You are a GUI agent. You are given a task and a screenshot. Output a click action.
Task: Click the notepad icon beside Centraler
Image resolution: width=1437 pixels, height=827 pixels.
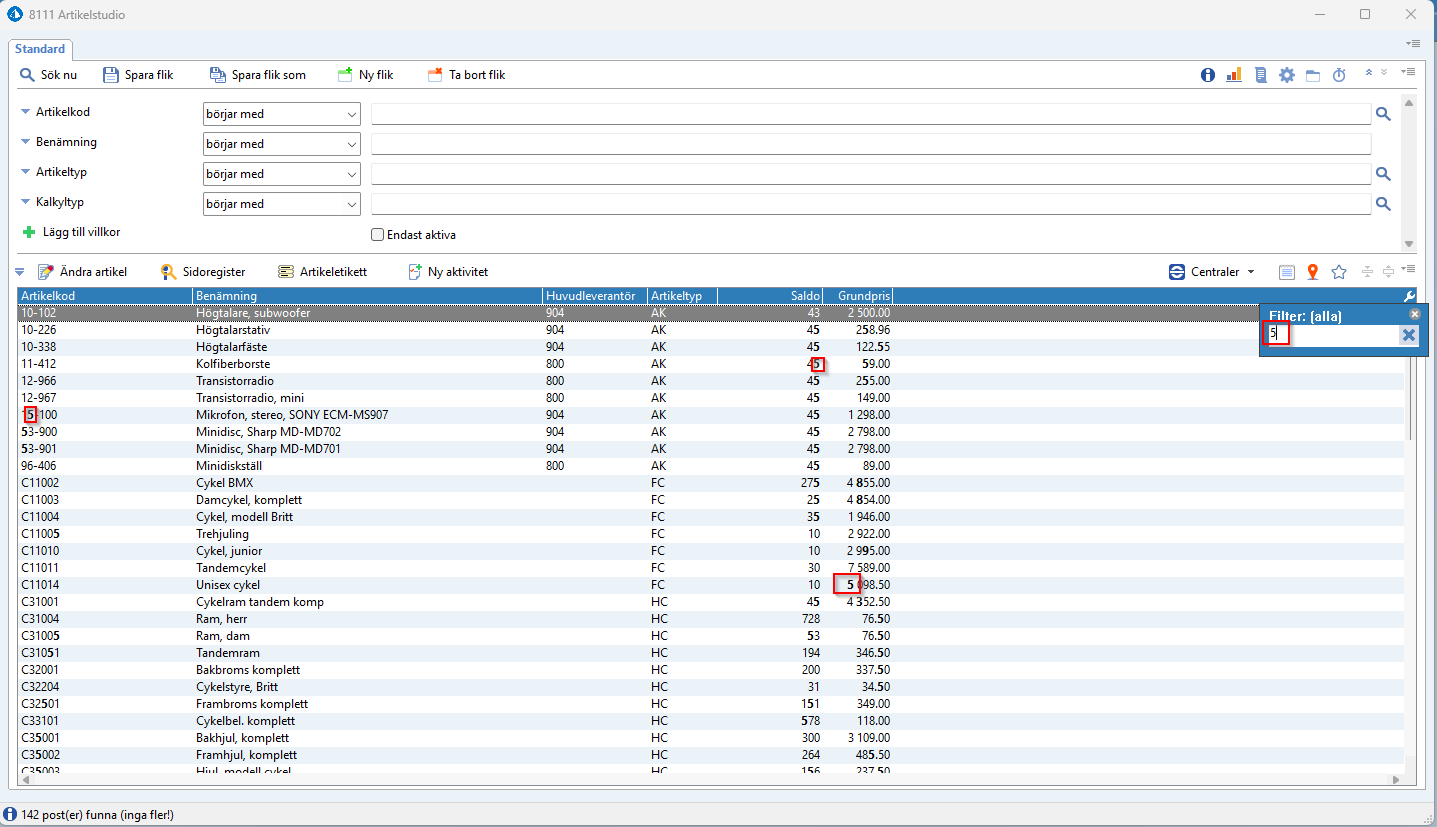pos(1287,272)
